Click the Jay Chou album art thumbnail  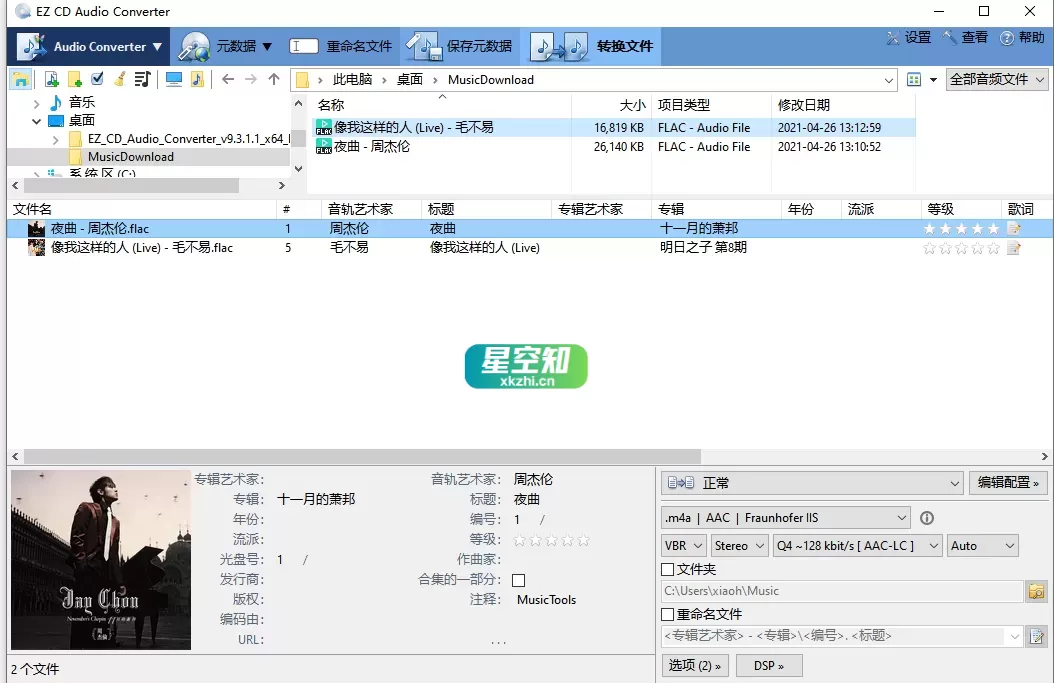point(100,560)
